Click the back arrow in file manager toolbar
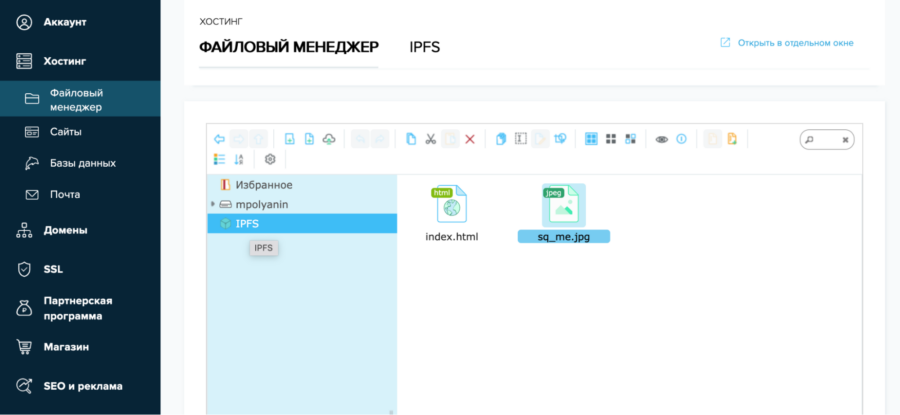Image resolution: width=900 pixels, height=415 pixels. tap(219, 139)
